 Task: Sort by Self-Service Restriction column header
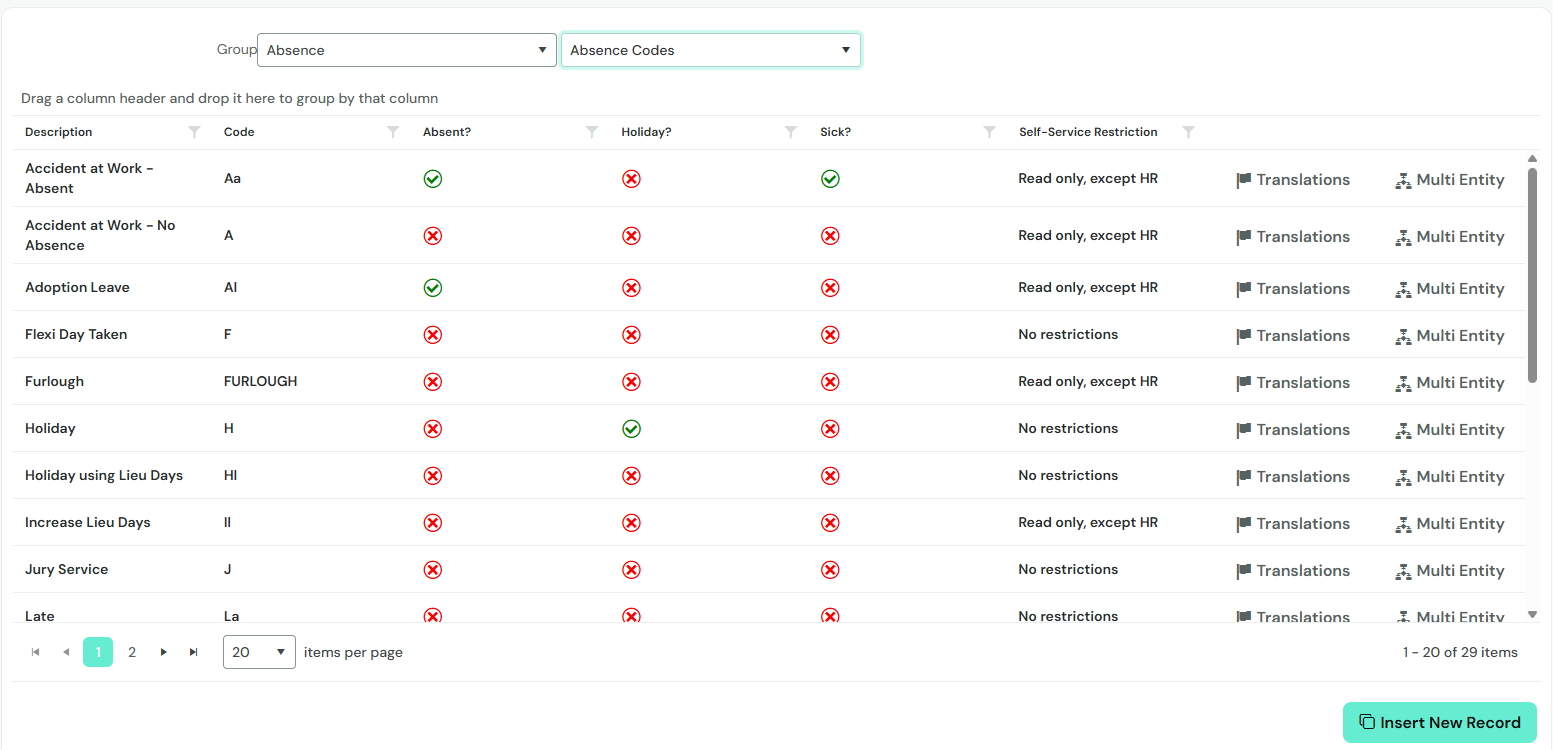1088,132
